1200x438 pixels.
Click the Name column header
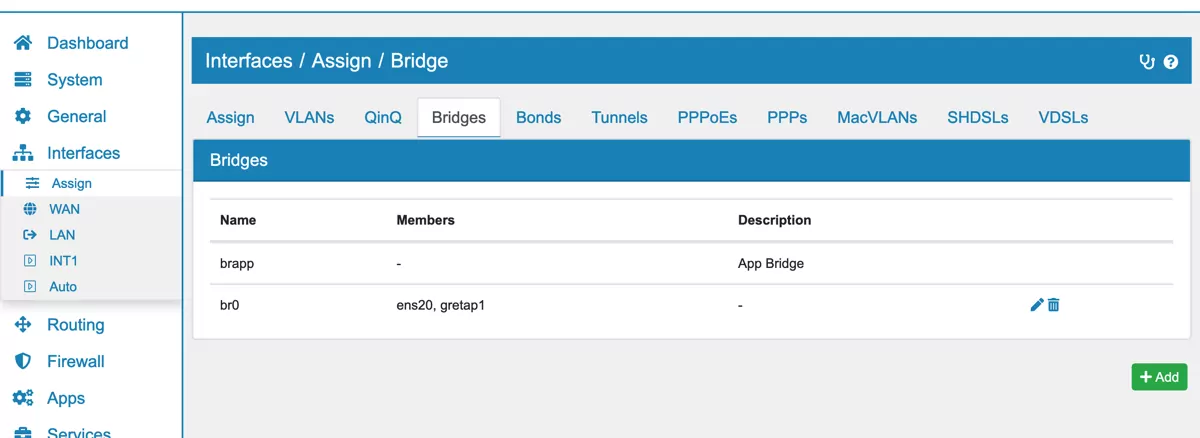coord(238,220)
